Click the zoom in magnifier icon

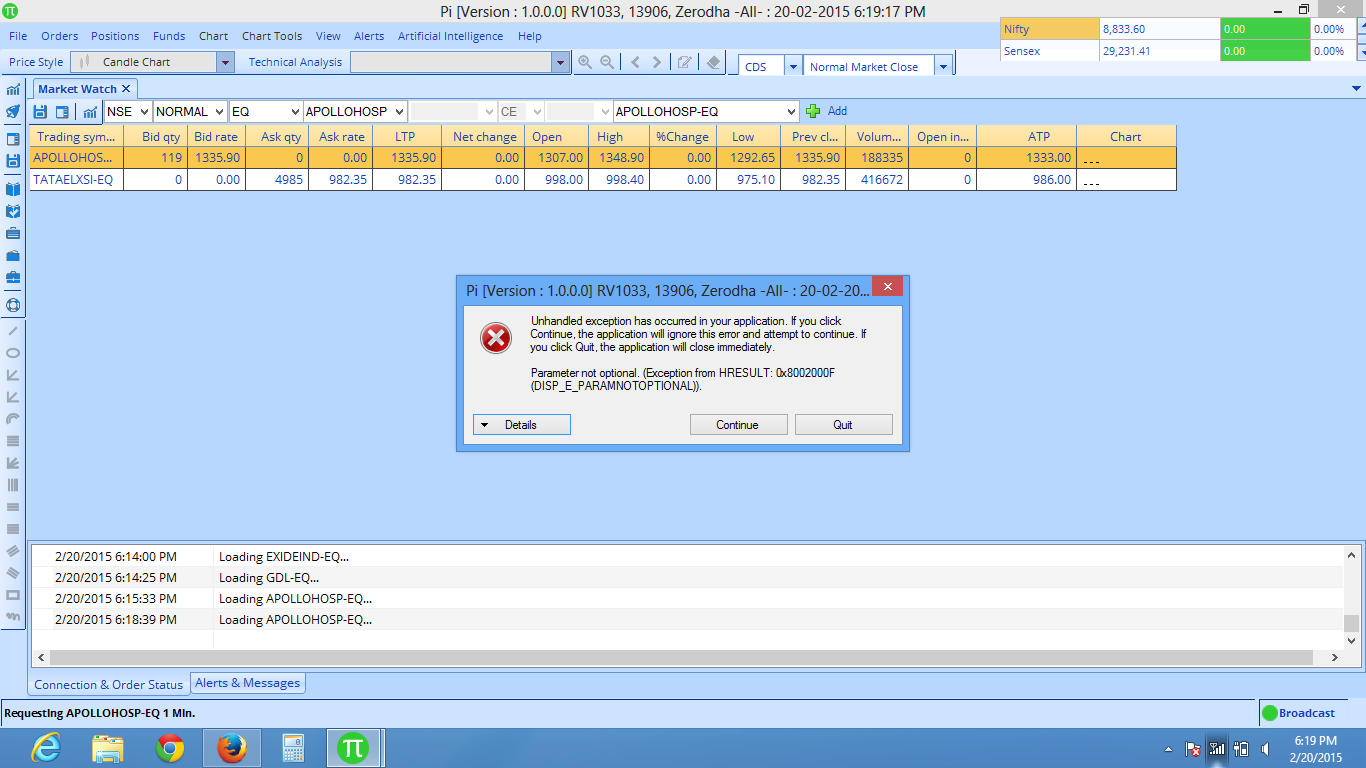[x=585, y=62]
